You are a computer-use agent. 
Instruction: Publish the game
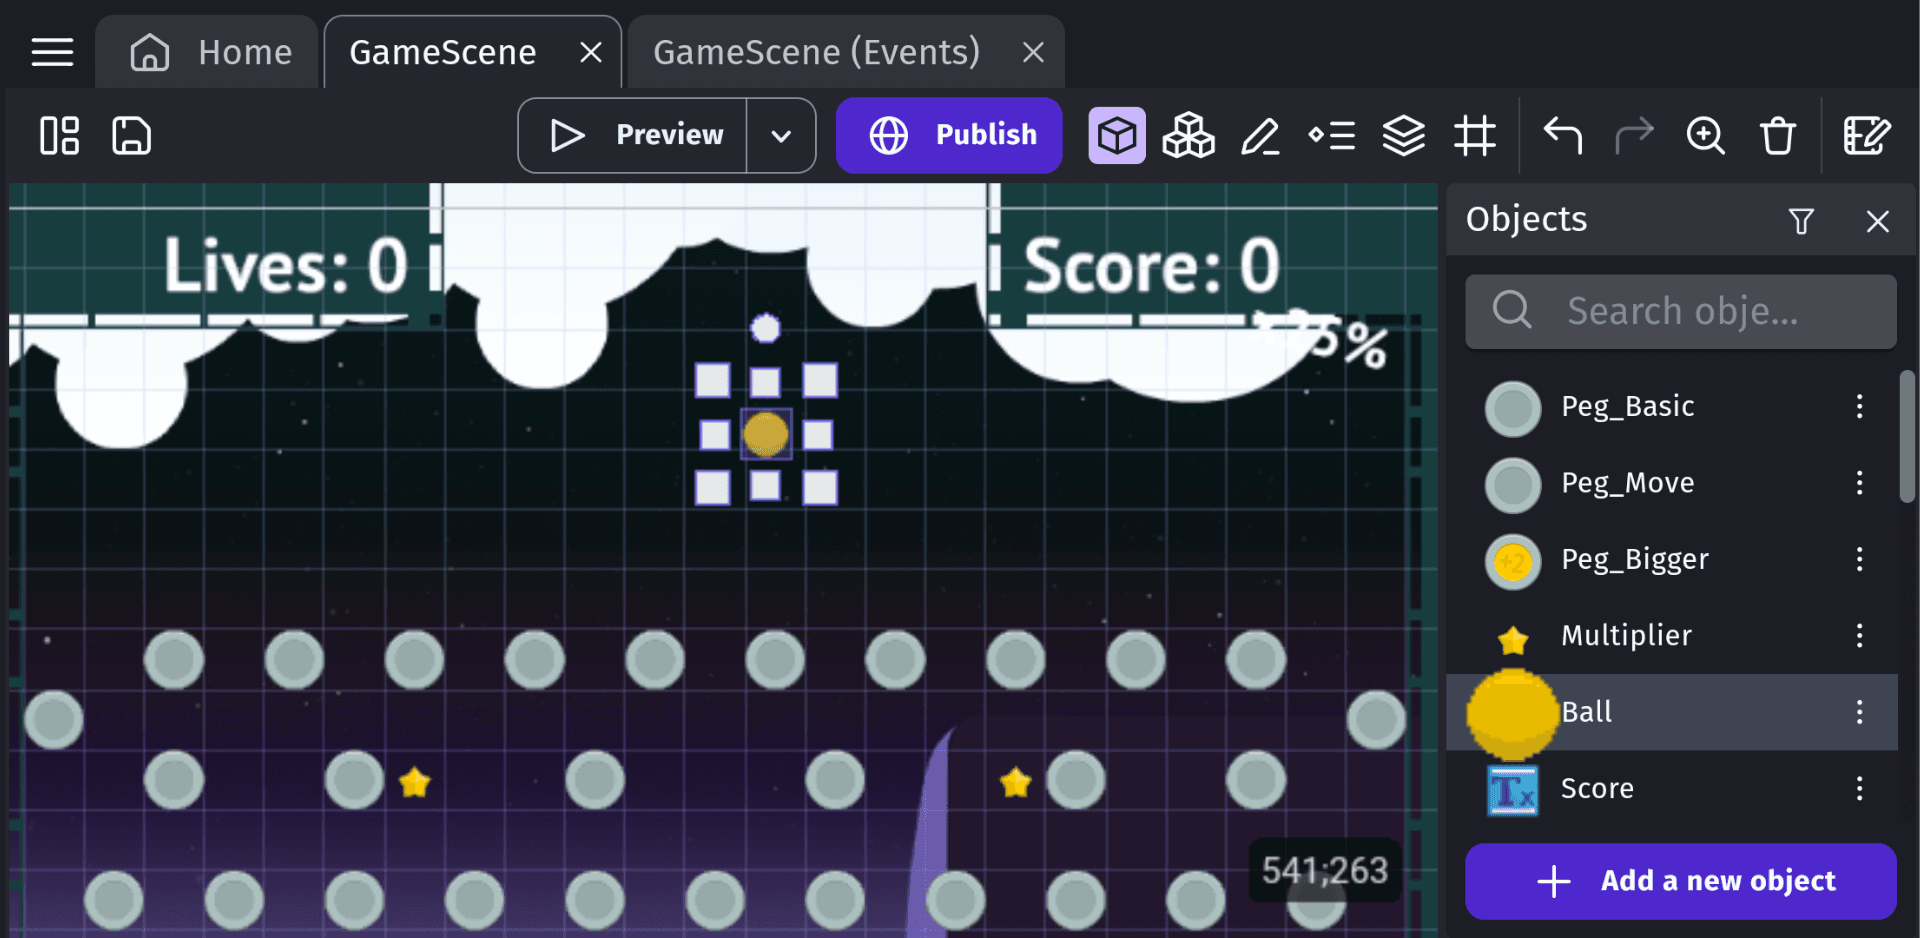pyautogui.click(x=948, y=135)
